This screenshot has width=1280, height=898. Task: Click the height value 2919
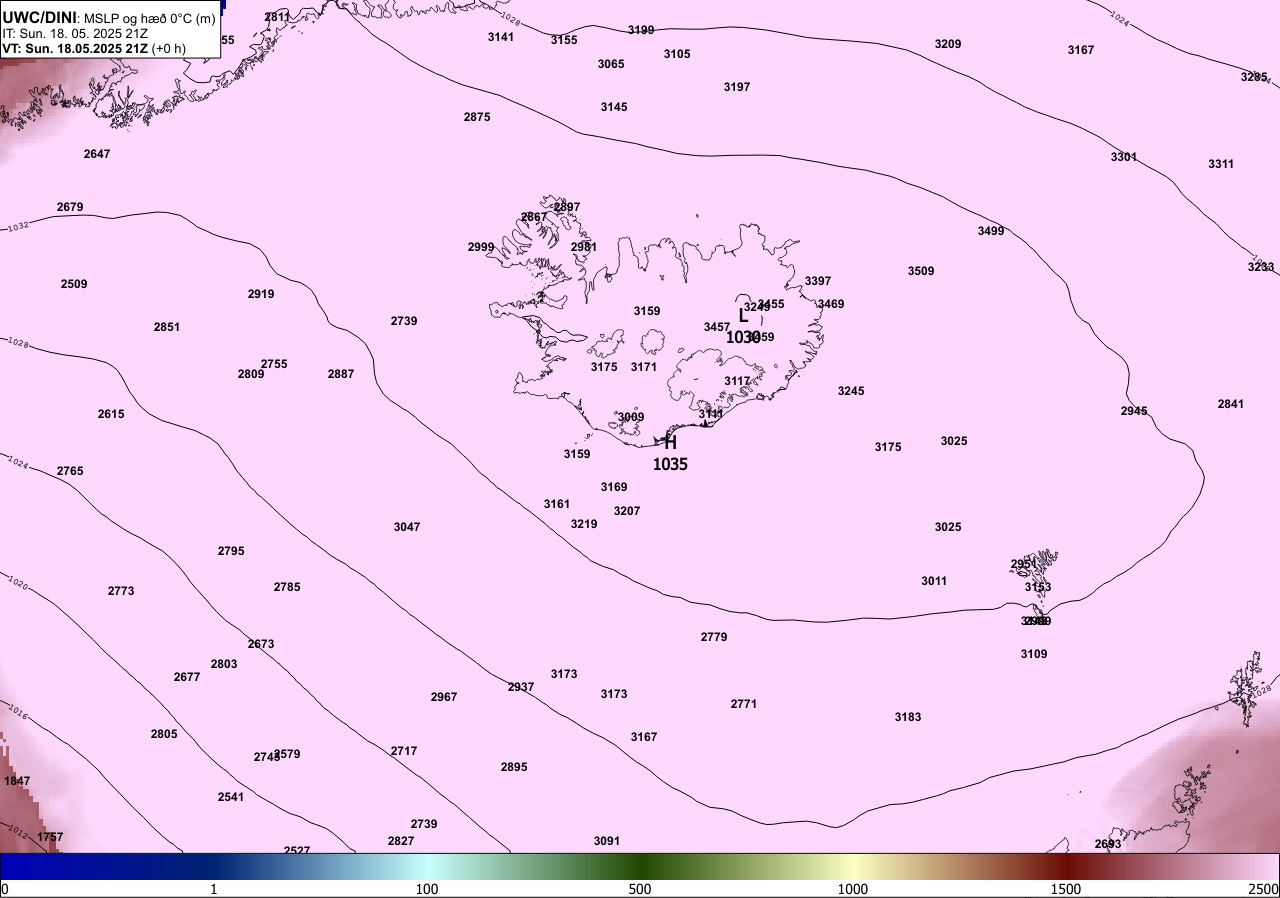pos(261,294)
